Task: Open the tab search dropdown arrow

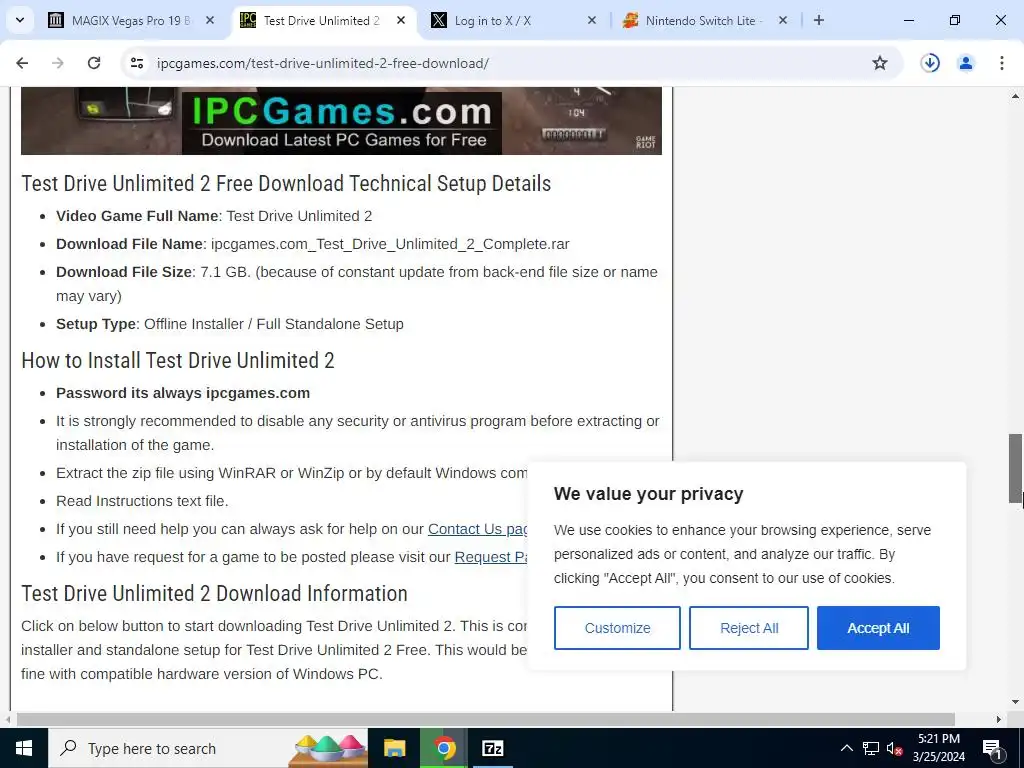Action: [20, 20]
